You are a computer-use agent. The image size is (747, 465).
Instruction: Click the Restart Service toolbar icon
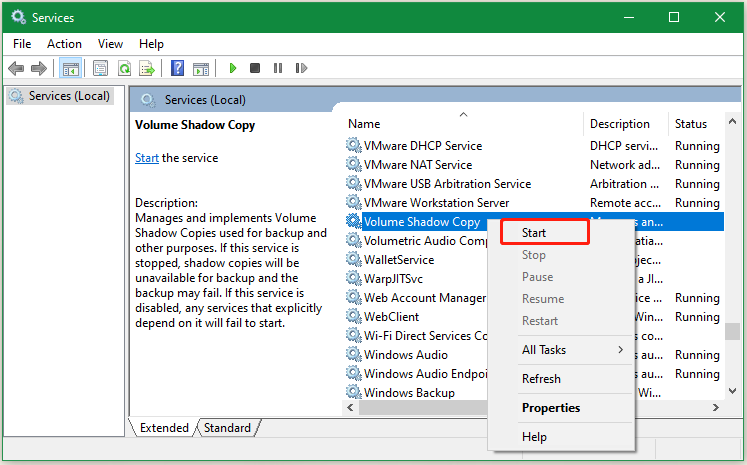[x=301, y=68]
